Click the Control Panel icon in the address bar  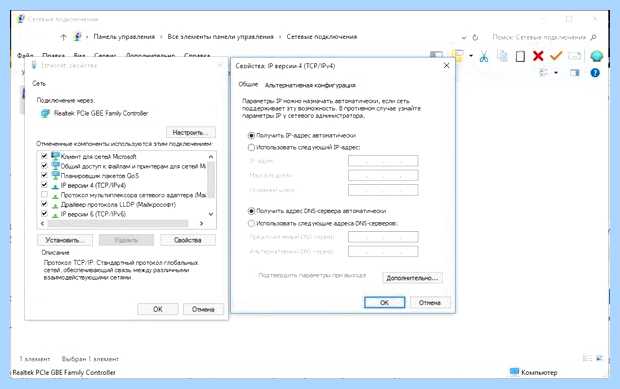coord(78,37)
